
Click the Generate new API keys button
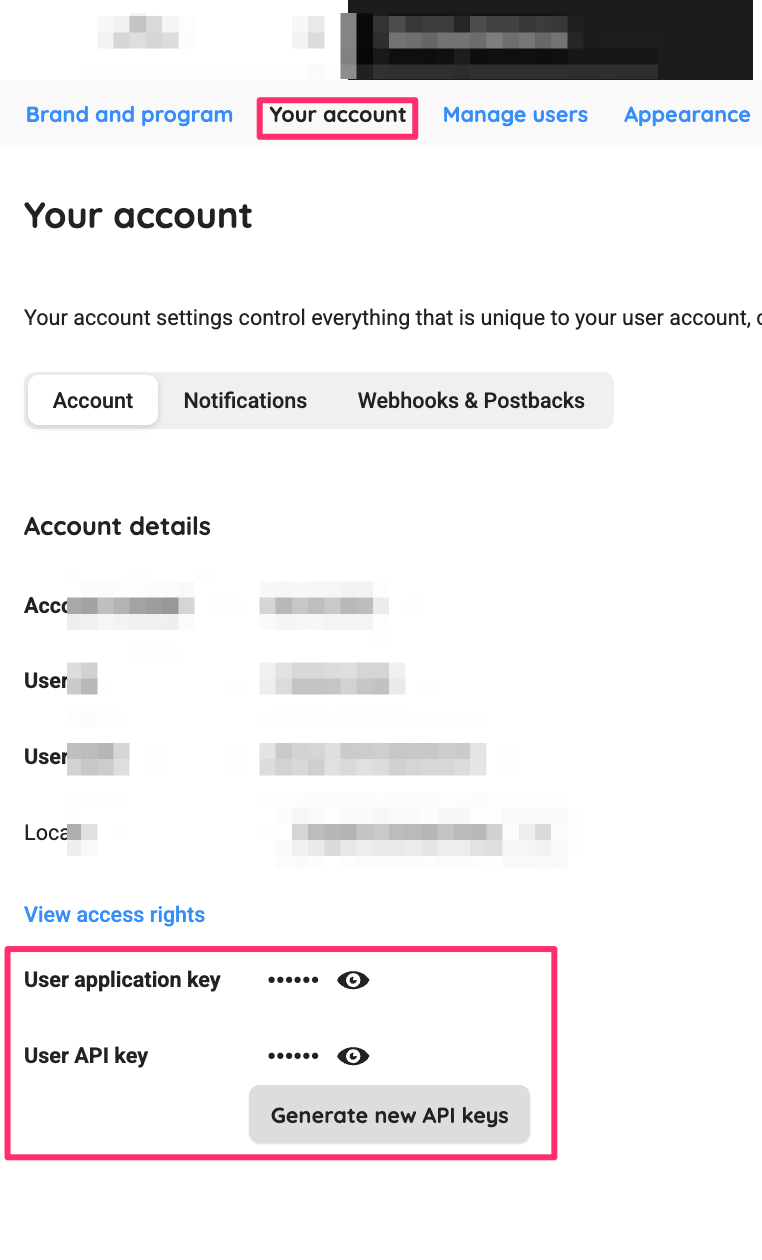(389, 1115)
